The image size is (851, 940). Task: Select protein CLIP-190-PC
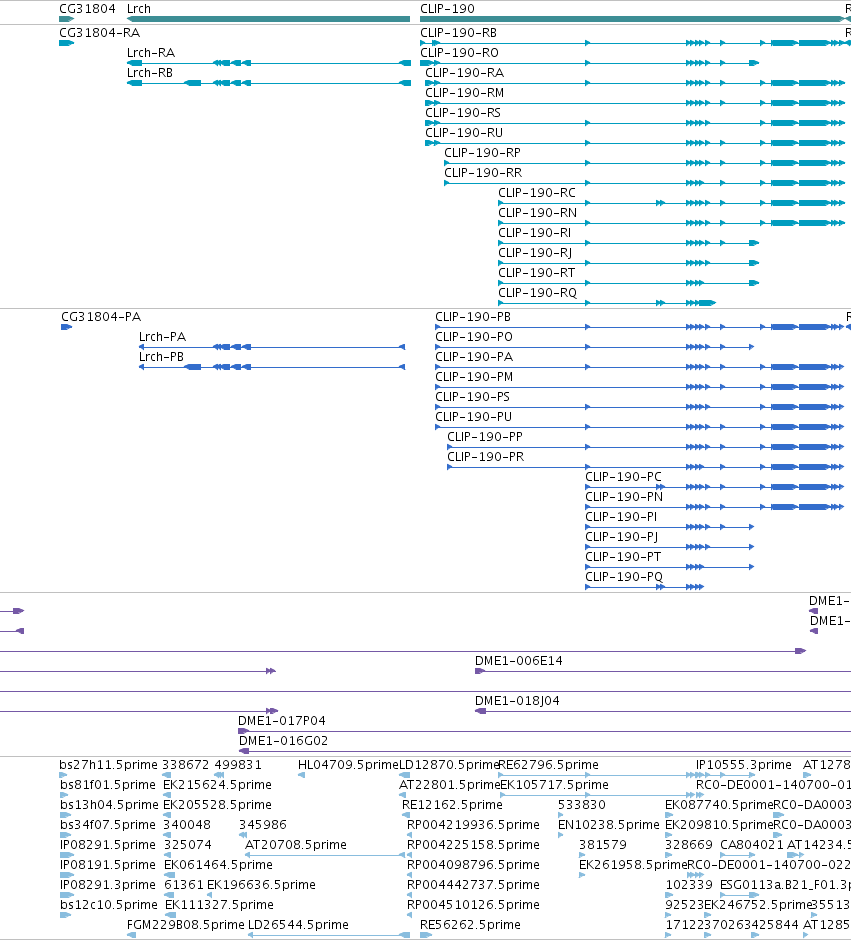[623, 477]
